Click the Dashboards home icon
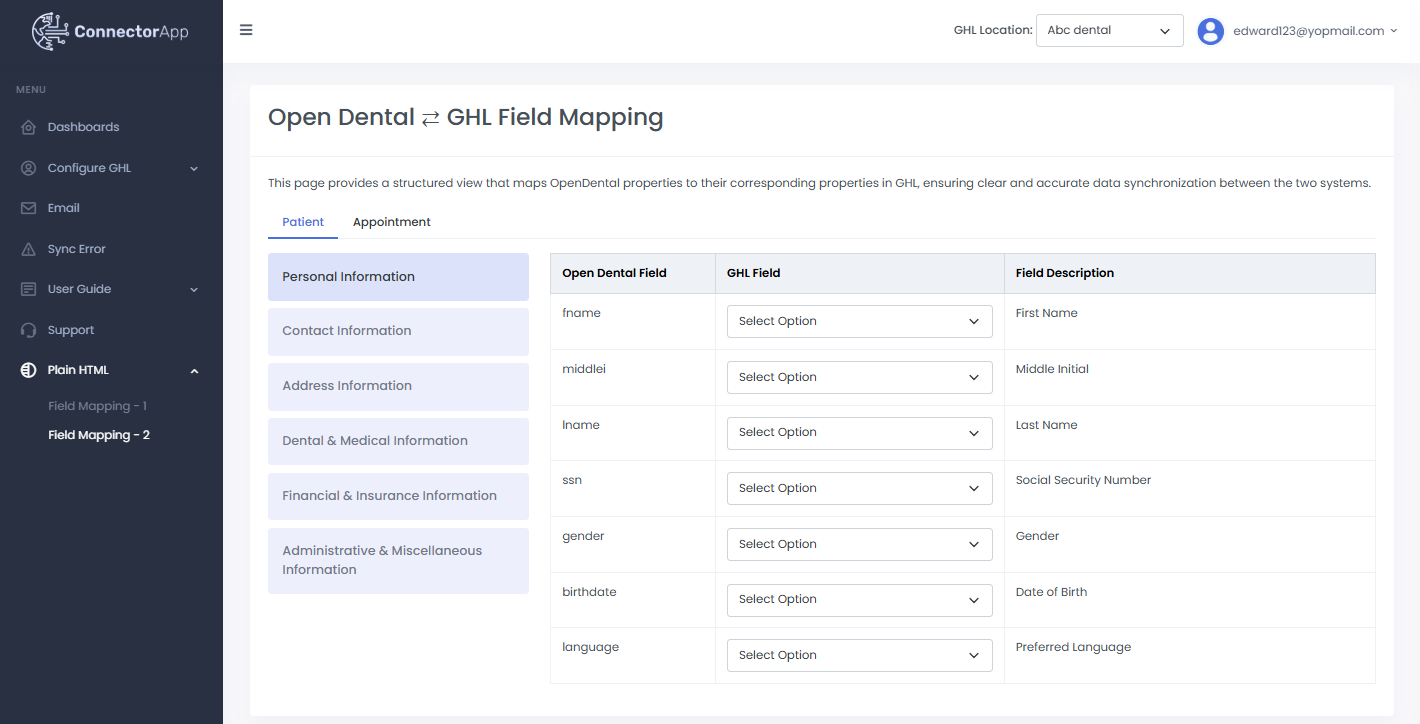The height and width of the screenshot is (724, 1420). click(28, 127)
